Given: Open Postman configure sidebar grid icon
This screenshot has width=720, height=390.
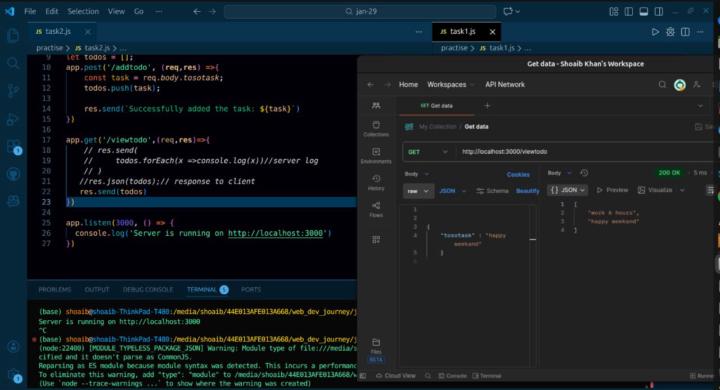Looking at the screenshot, I should point(376,239).
